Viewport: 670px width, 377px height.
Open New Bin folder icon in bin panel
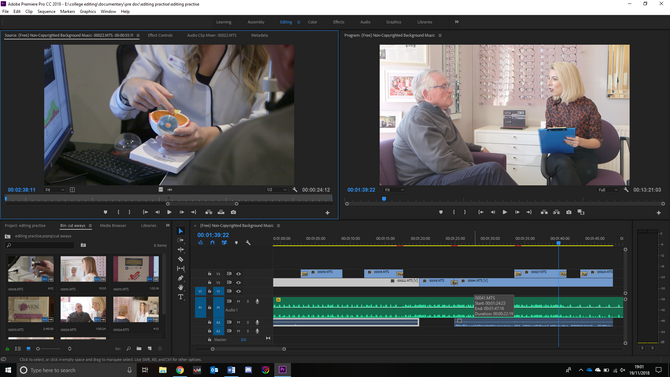tap(139, 349)
